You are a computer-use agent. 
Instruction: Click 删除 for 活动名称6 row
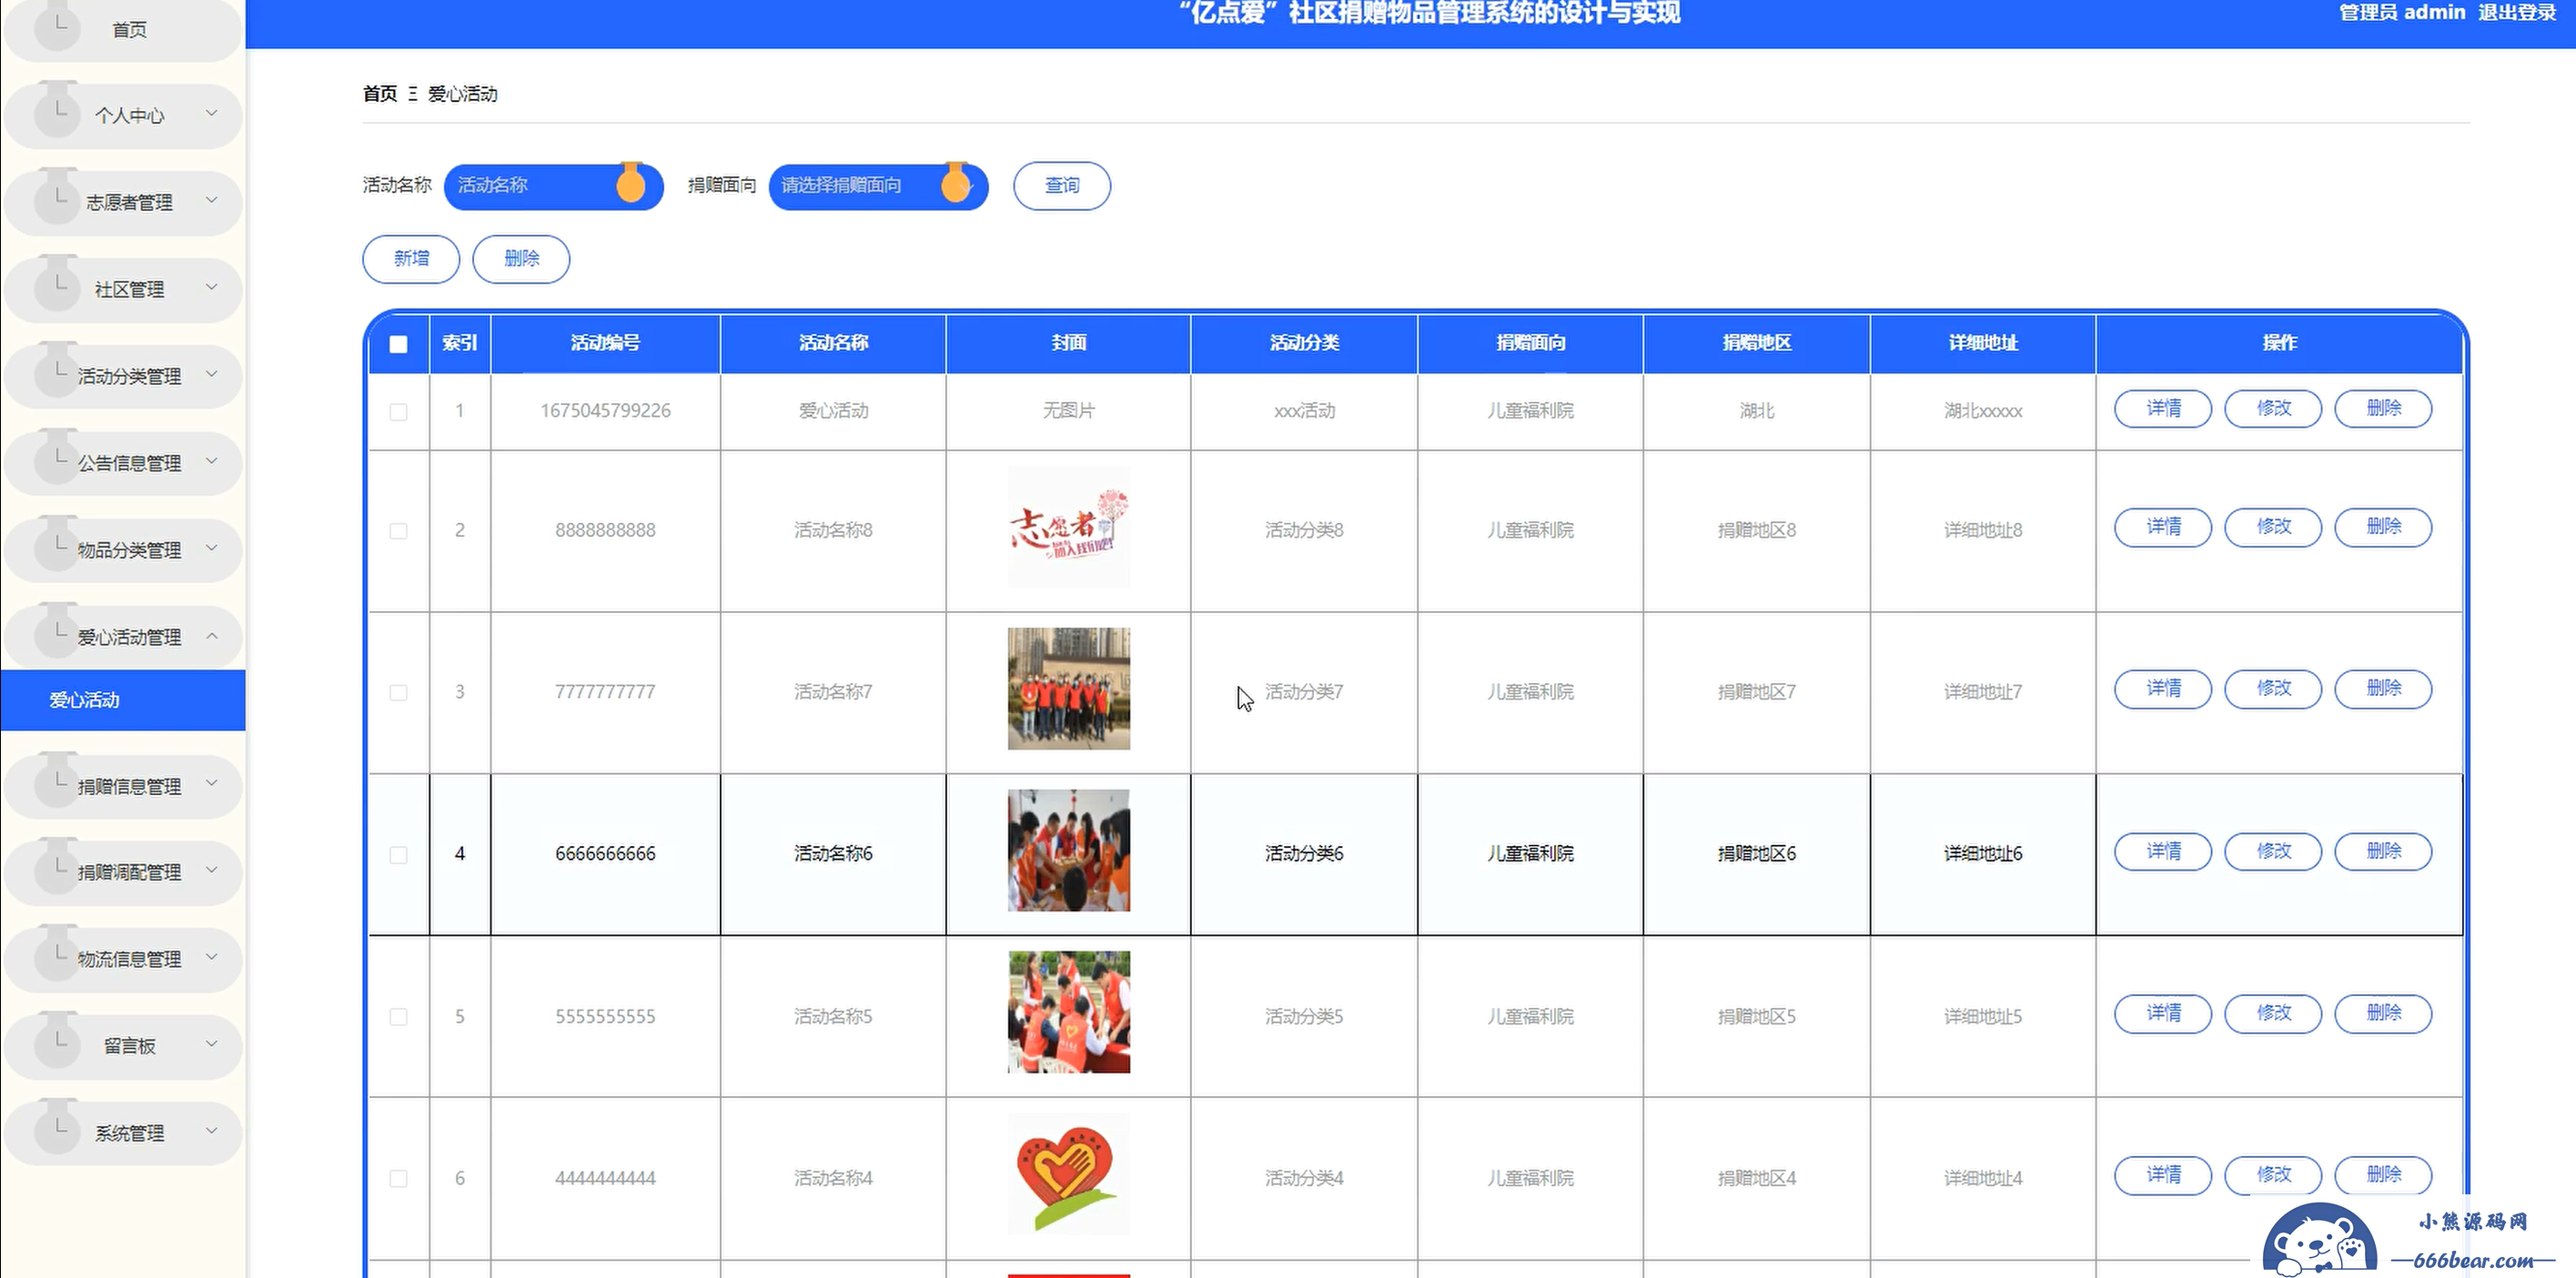pos(2383,852)
